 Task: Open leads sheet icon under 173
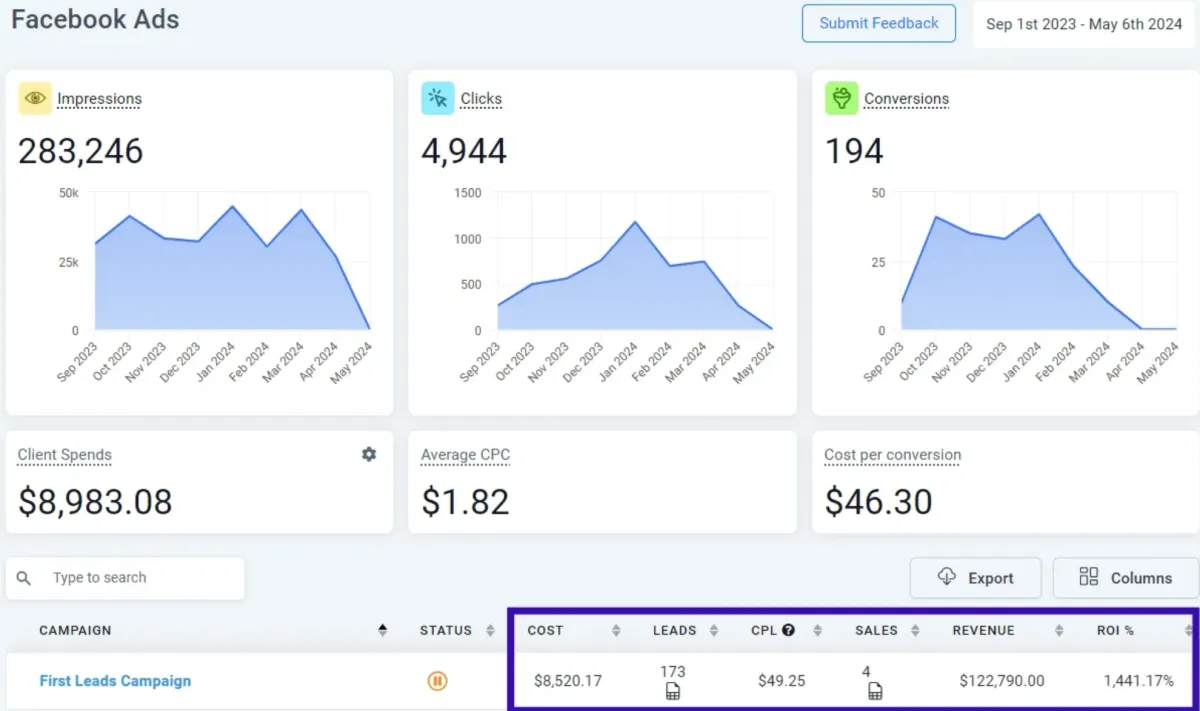click(x=673, y=691)
